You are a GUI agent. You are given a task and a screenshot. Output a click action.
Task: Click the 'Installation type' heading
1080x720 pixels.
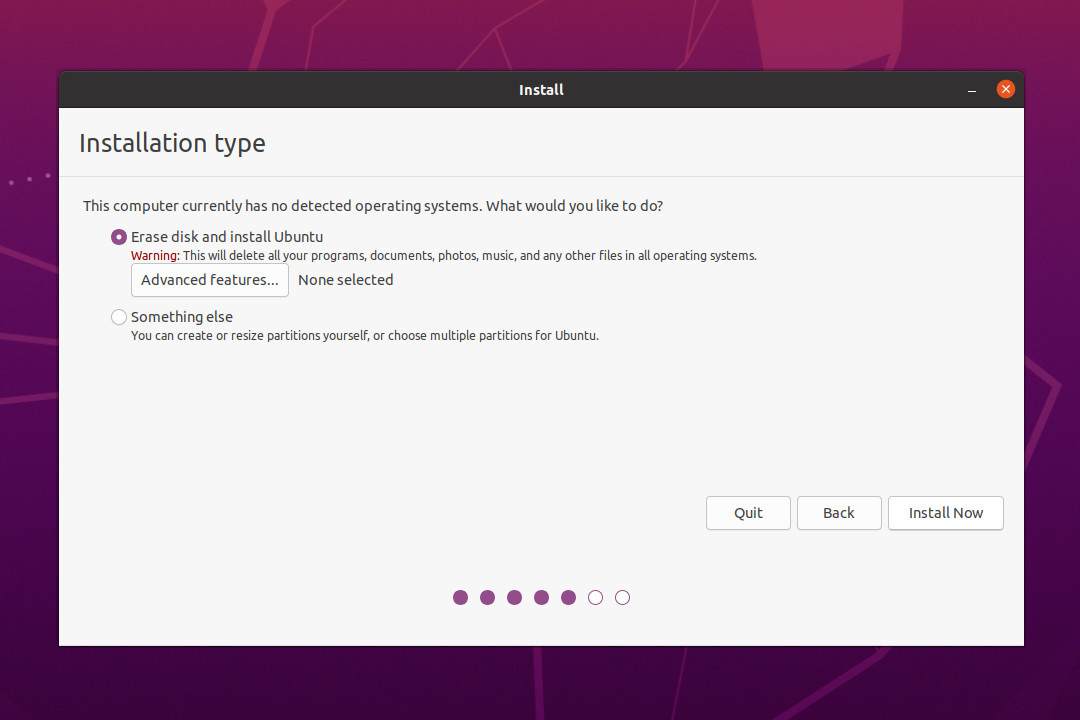[172, 143]
